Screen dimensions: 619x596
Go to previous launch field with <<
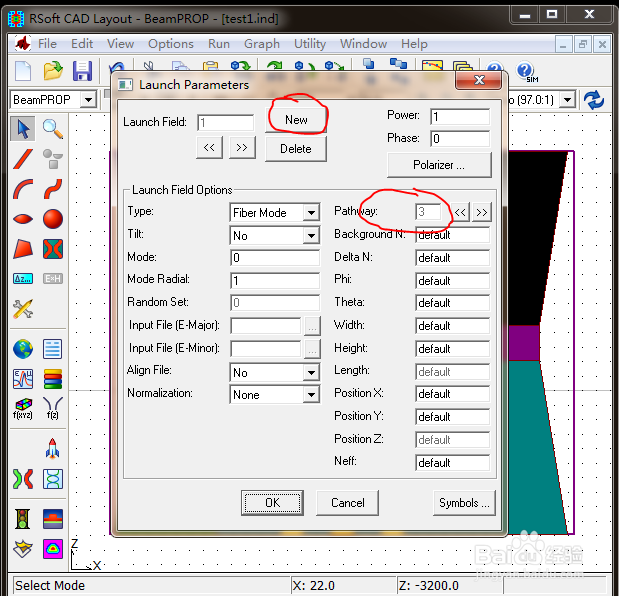[209, 148]
